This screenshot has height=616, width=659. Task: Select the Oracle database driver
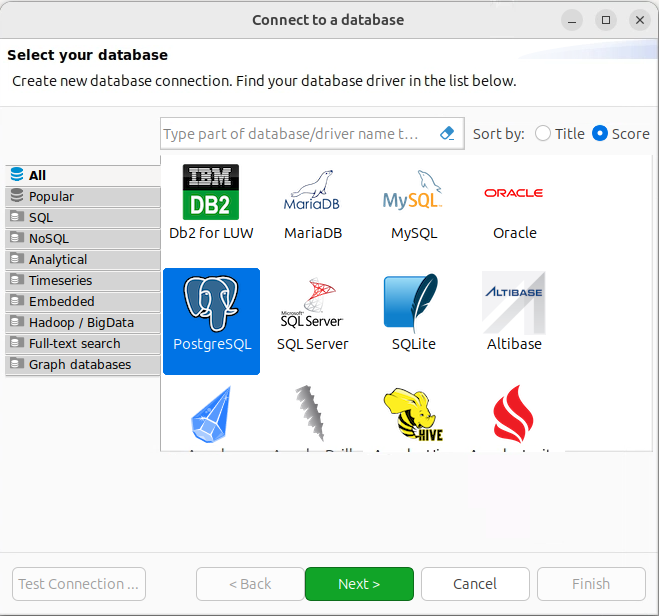514,193
